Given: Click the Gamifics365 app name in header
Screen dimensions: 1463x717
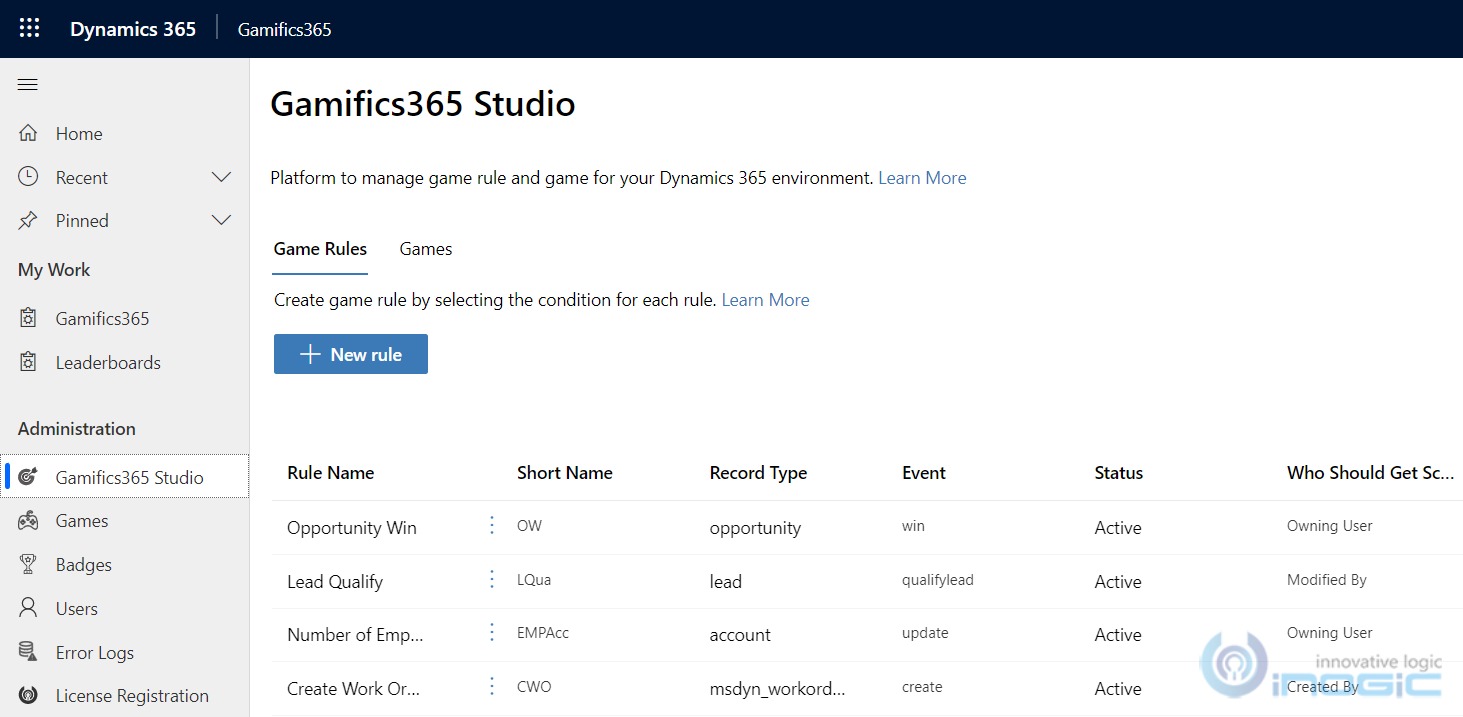Looking at the screenshot, I should [x=284, y=29].
